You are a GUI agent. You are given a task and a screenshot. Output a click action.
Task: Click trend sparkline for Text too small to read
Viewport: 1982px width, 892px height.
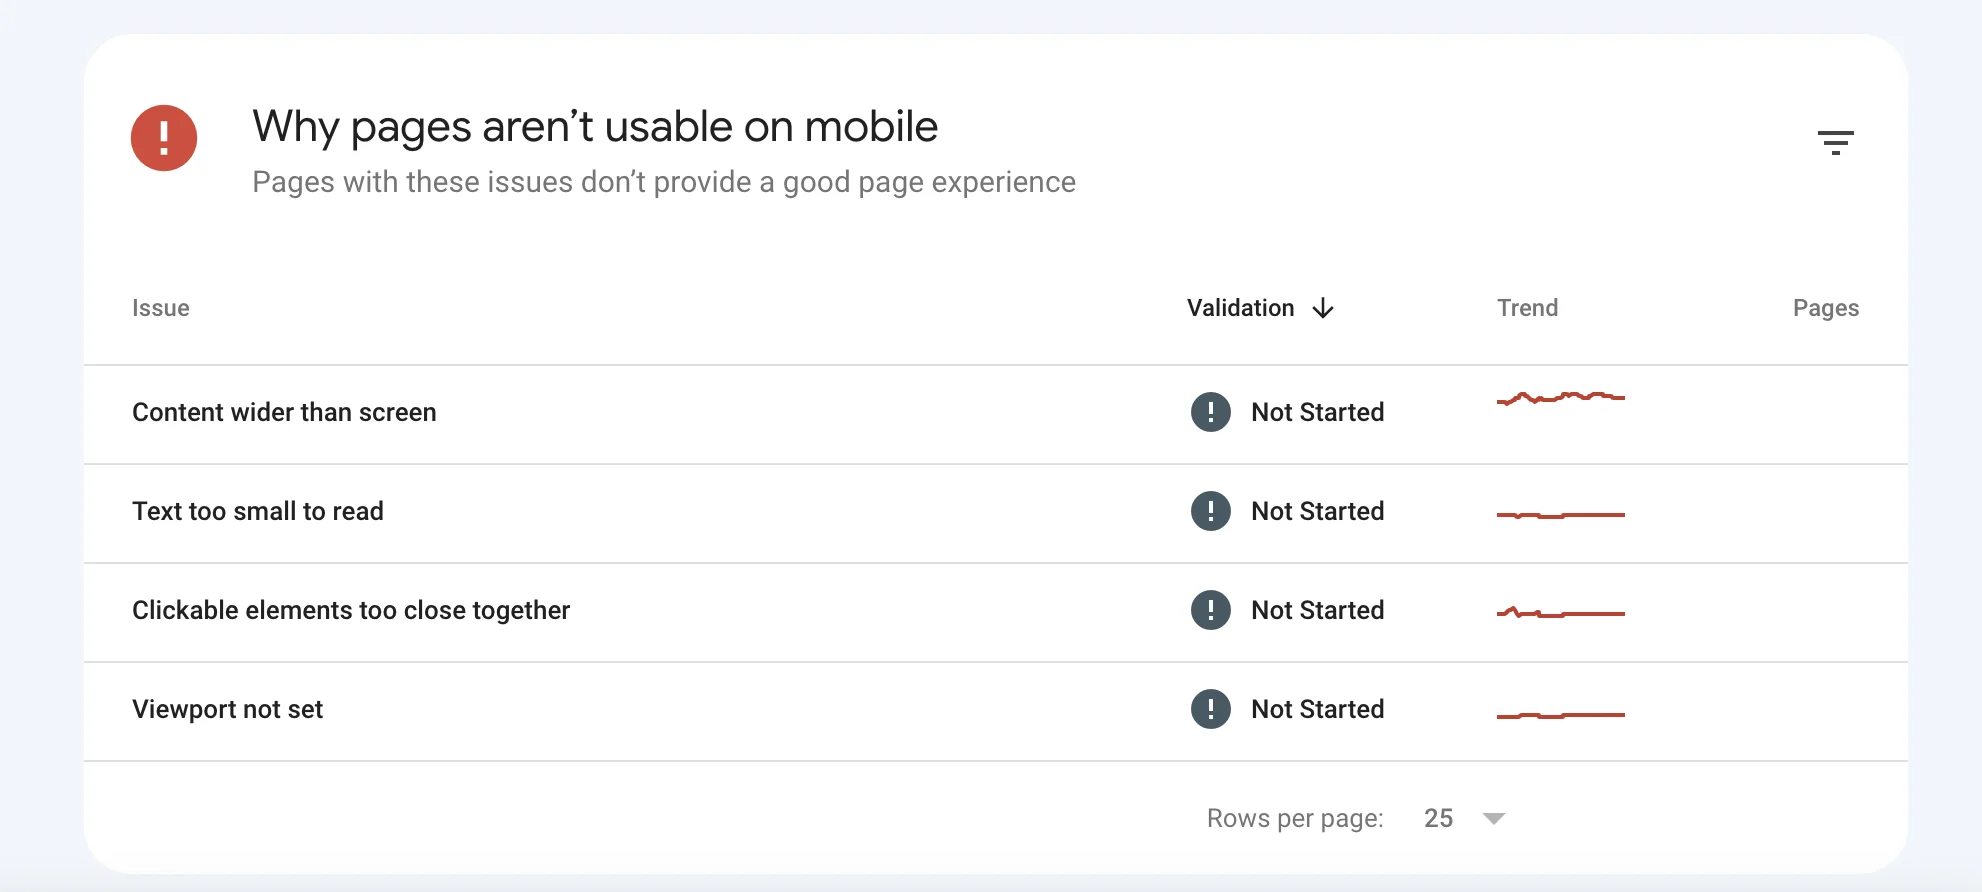(x=1561, y=515)
